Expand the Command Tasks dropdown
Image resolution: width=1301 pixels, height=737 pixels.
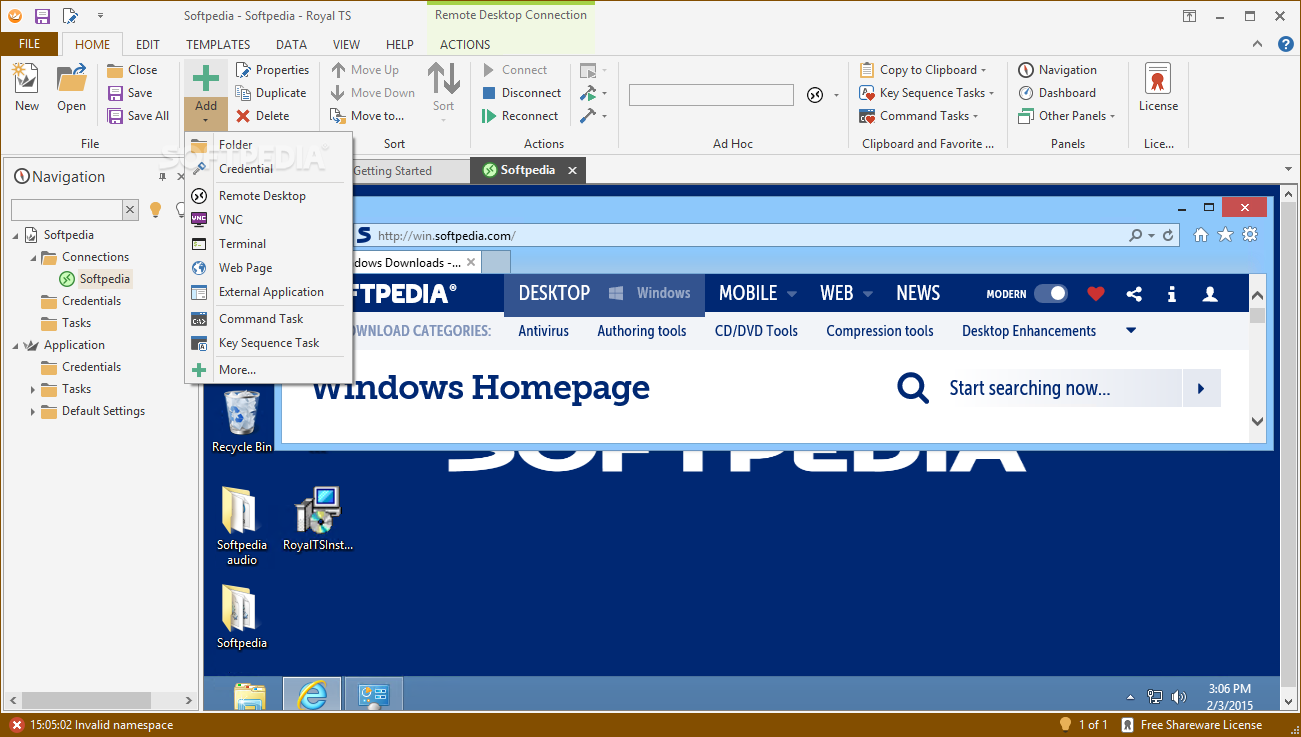click(x=975, y=116)
